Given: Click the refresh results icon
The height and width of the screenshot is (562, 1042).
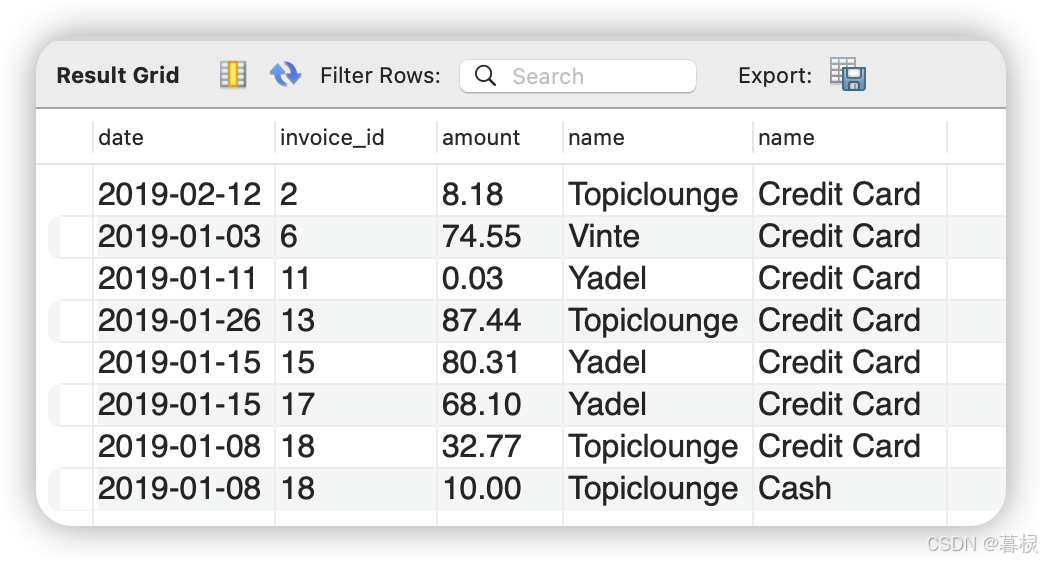Looking at the screenshot, I should click(285, 74).
